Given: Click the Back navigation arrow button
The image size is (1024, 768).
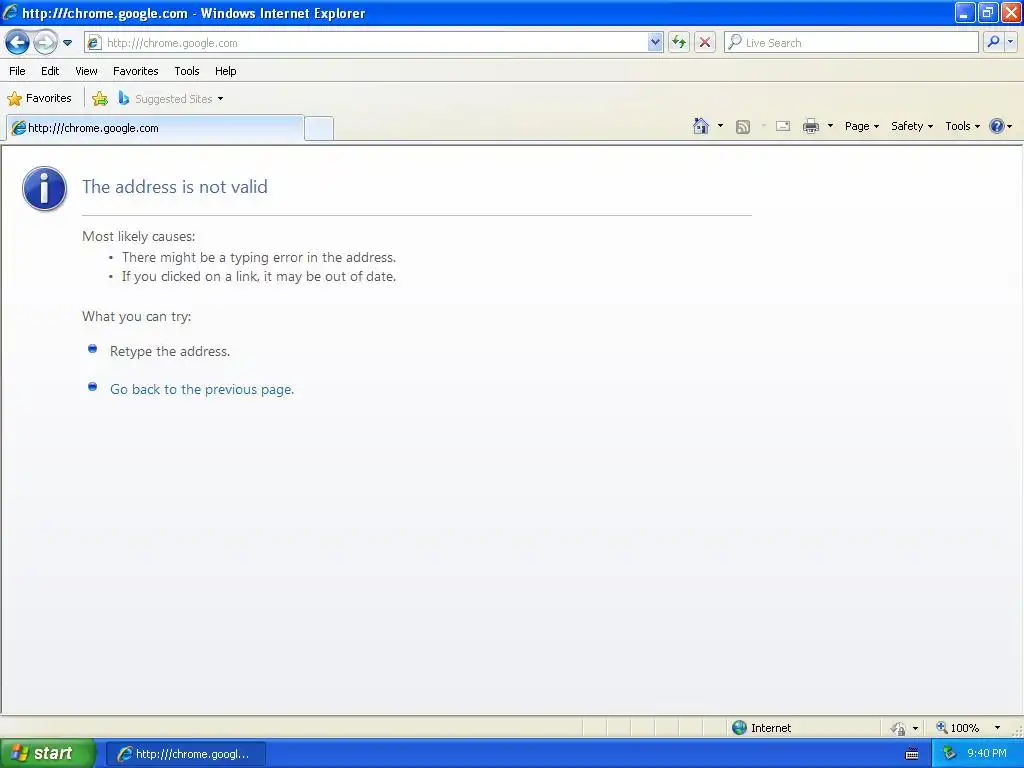Looking at the screenshot, I should click(x=18, y=43).
